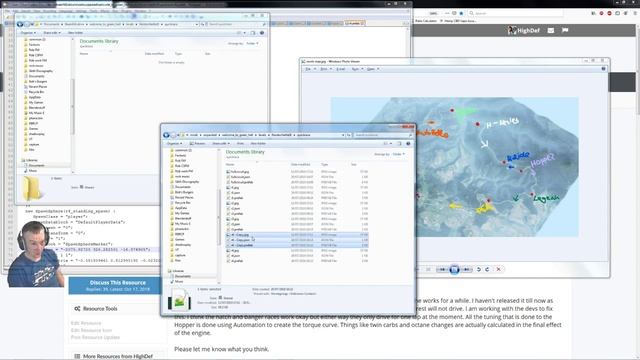This screenshot has height=360, width=640.
Task: Open change view dropdown in front Explorer
Action: tap(391, 144)
